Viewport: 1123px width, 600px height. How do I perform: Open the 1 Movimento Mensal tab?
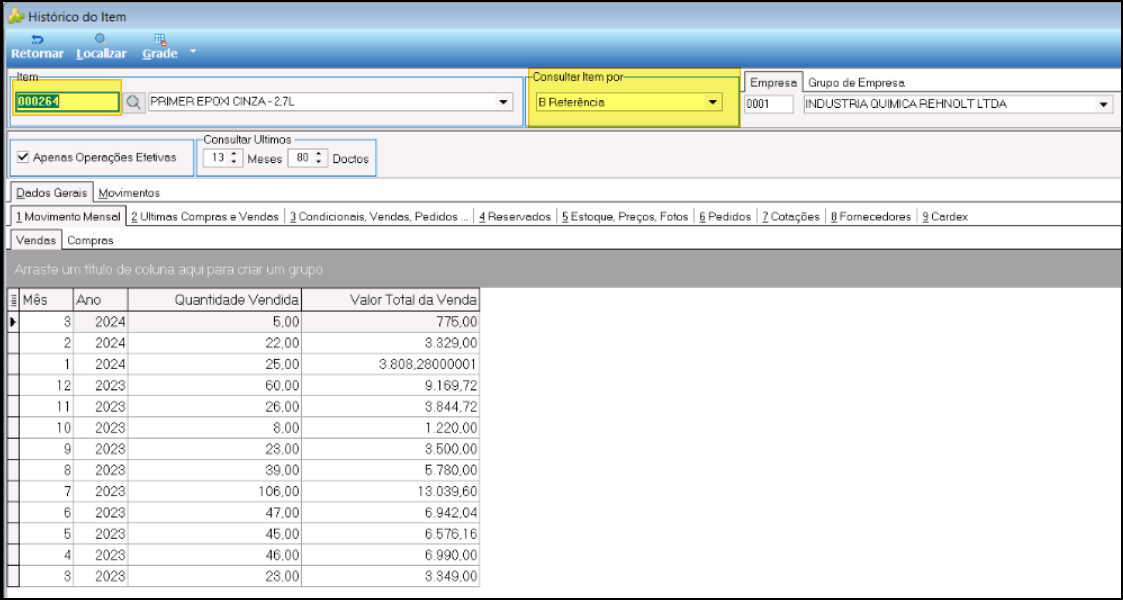click(x=69, y=216)
